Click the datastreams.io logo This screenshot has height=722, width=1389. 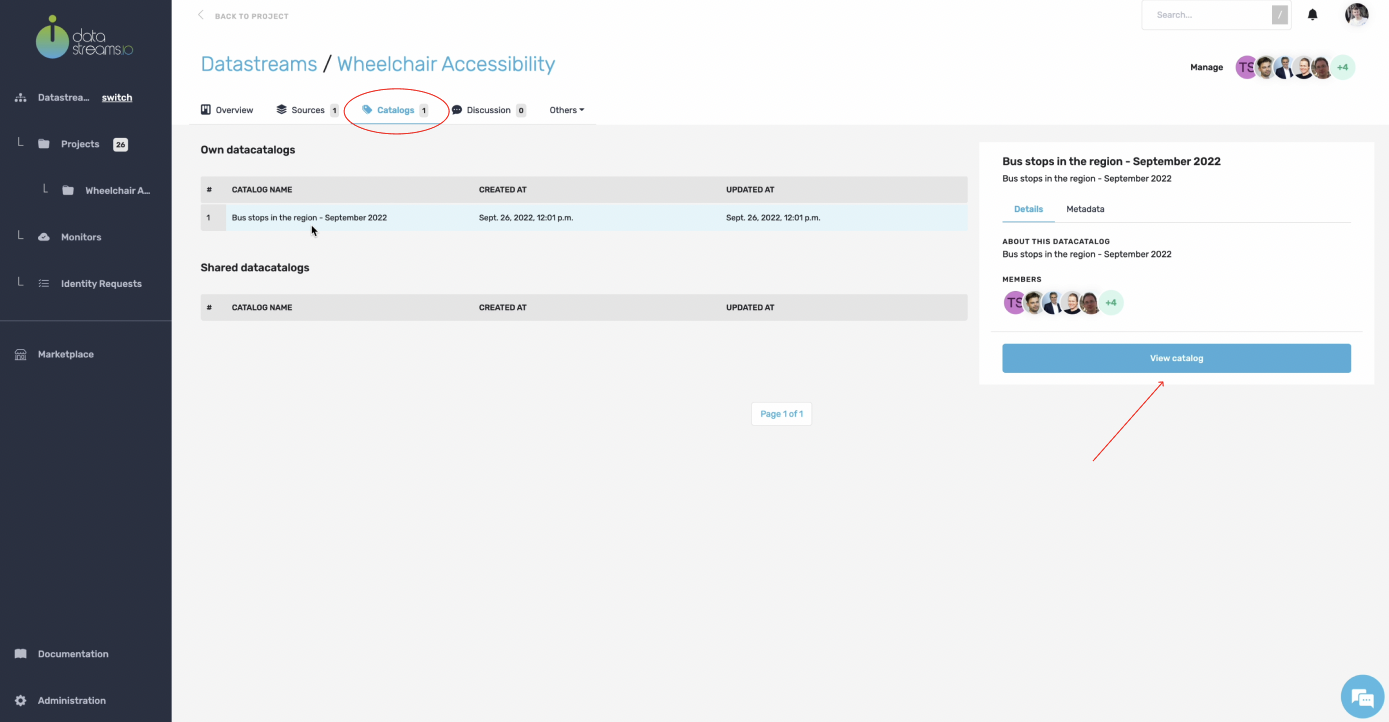84,37
